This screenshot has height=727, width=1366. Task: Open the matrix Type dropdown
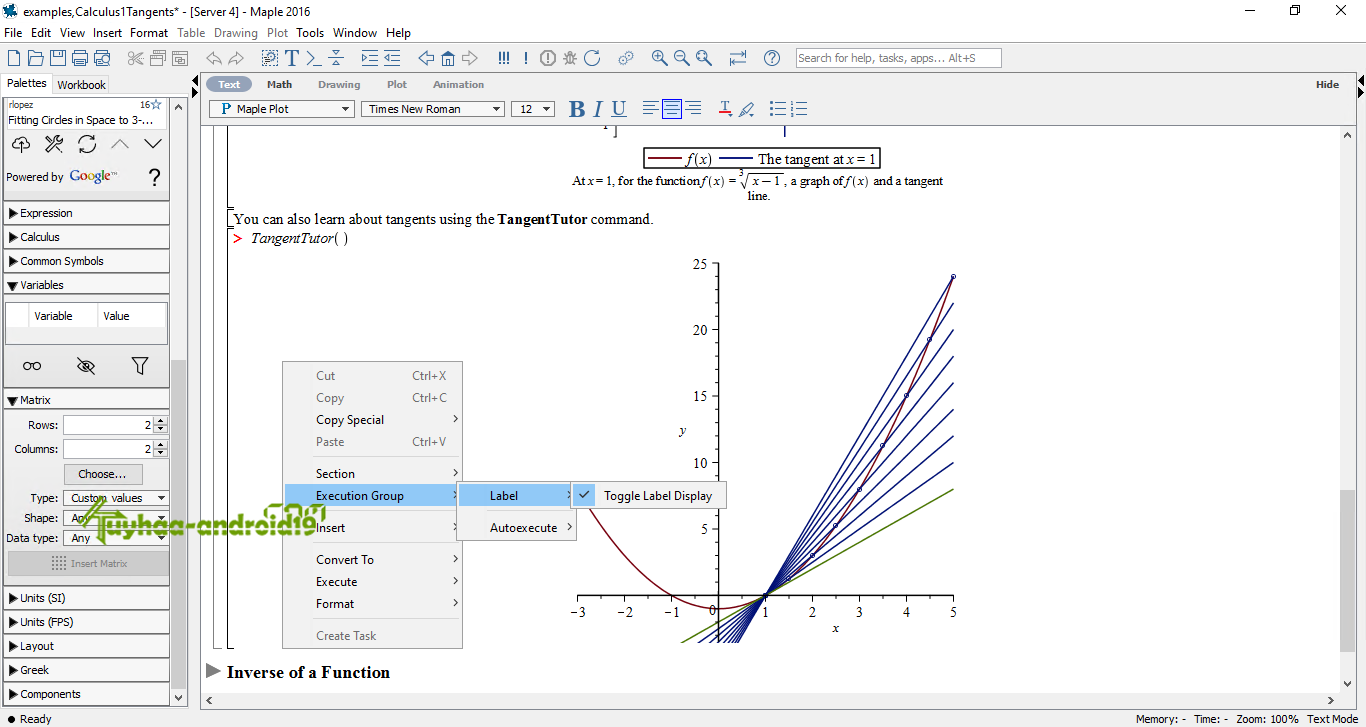pyautogui.click(x=116, y=498)
